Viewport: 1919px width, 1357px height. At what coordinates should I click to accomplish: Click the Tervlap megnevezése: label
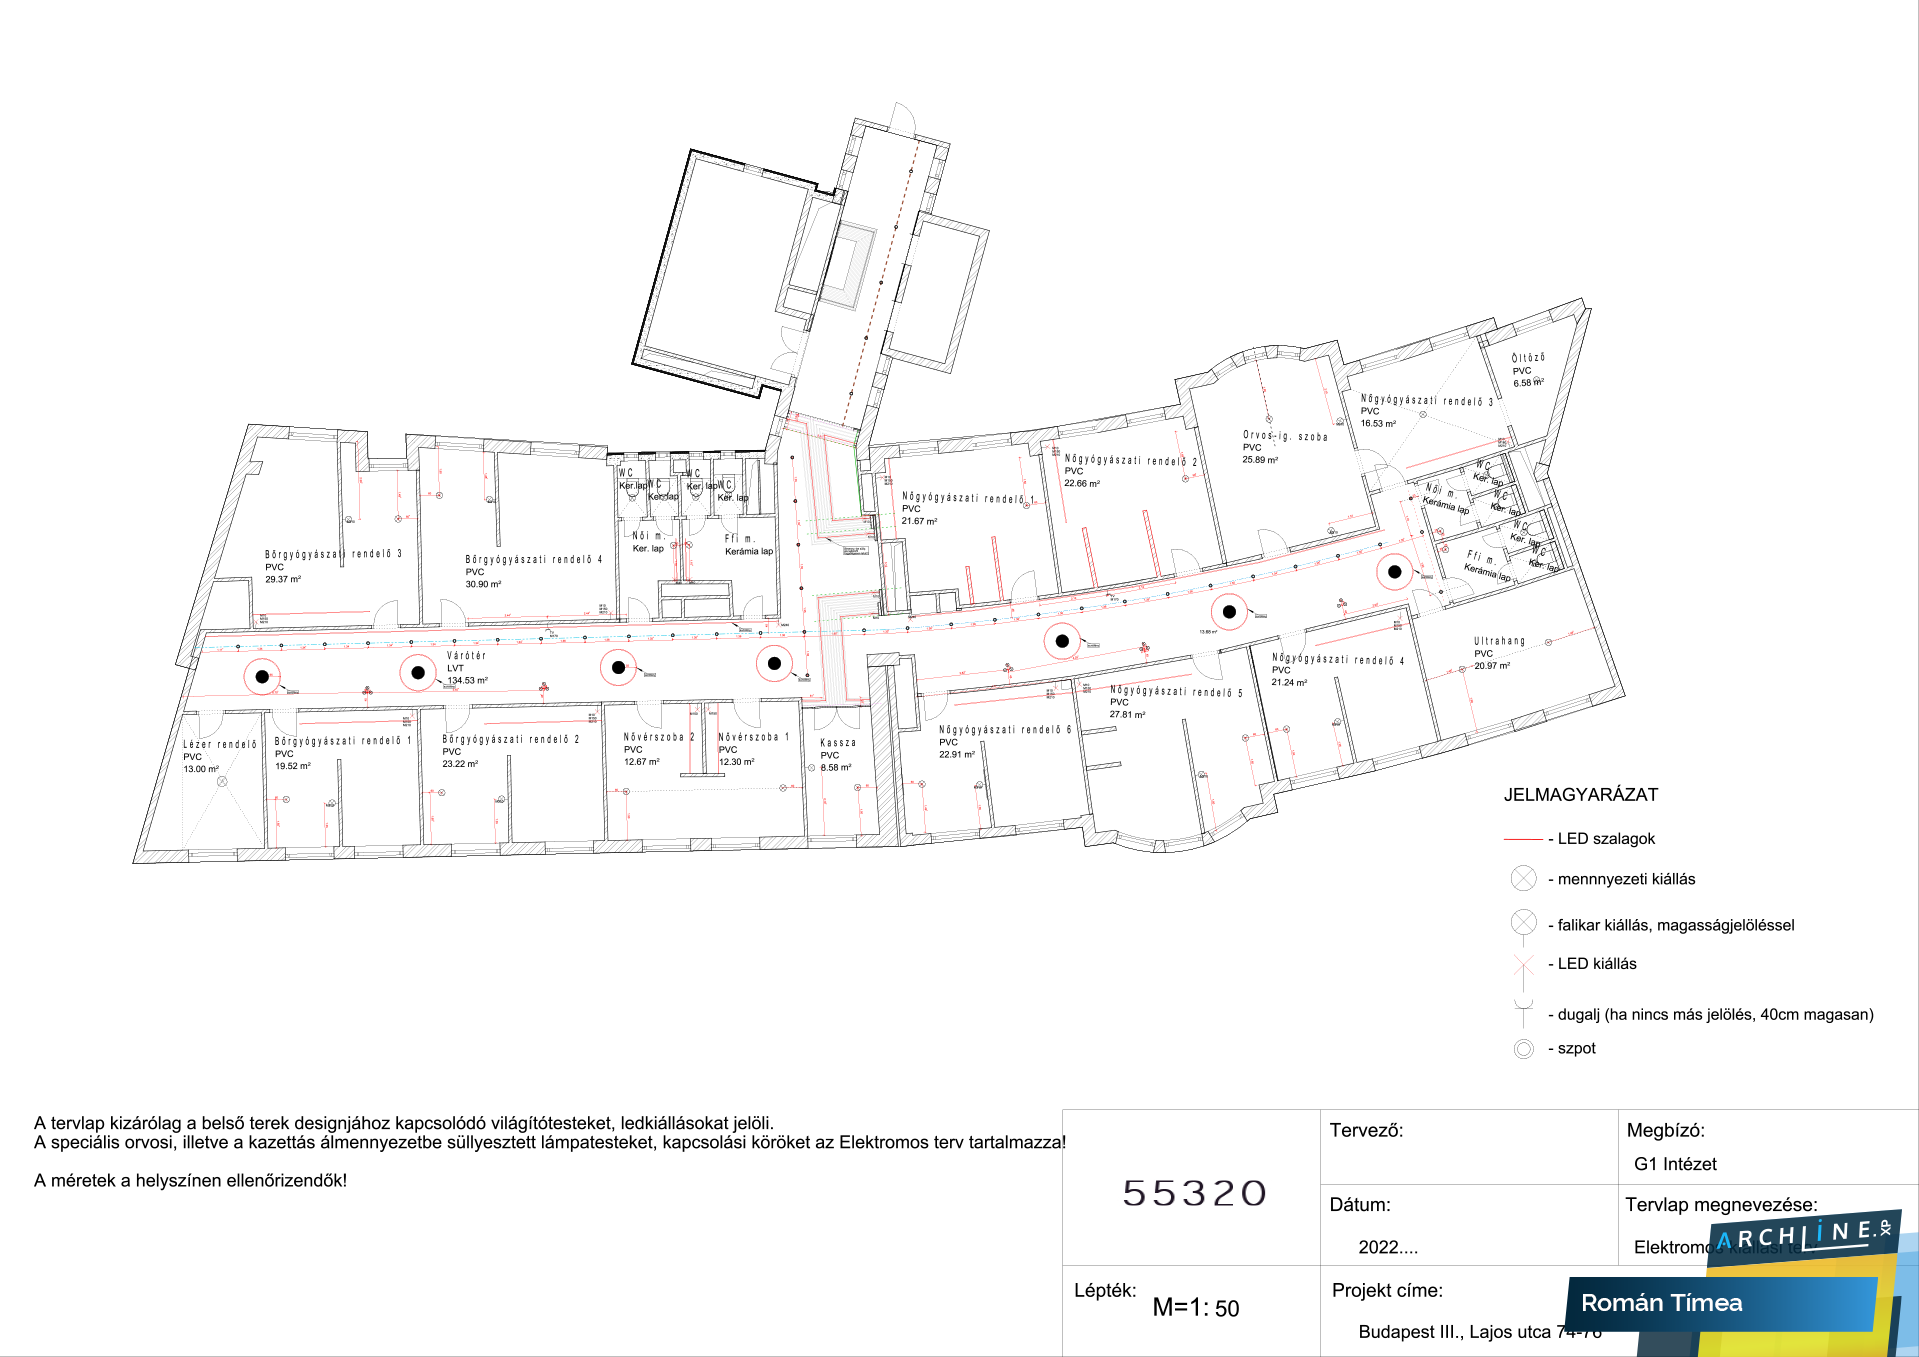coord(1721,1205)
